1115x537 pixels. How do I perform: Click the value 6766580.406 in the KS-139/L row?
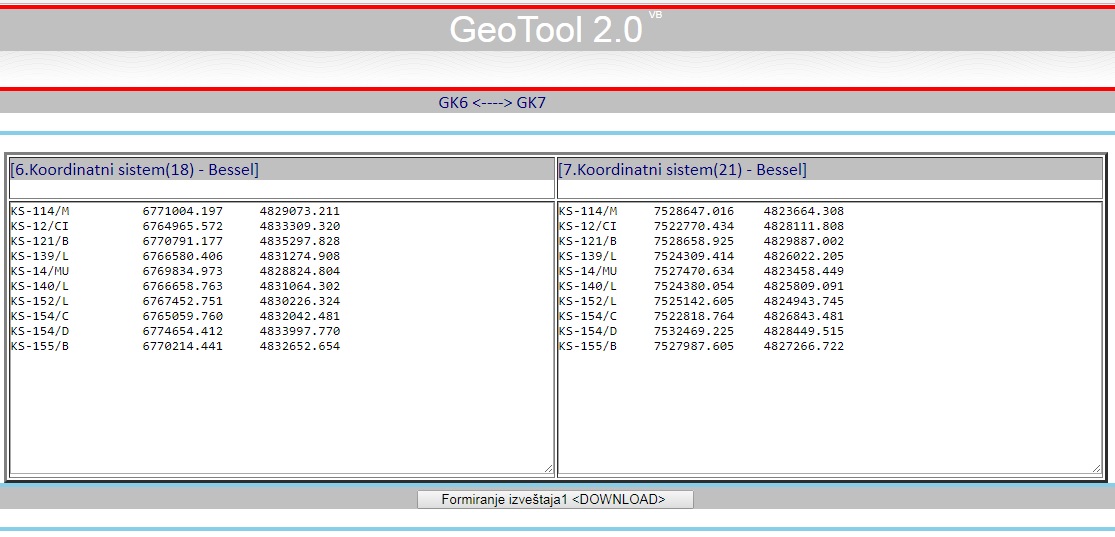click(x=182, y=256)
